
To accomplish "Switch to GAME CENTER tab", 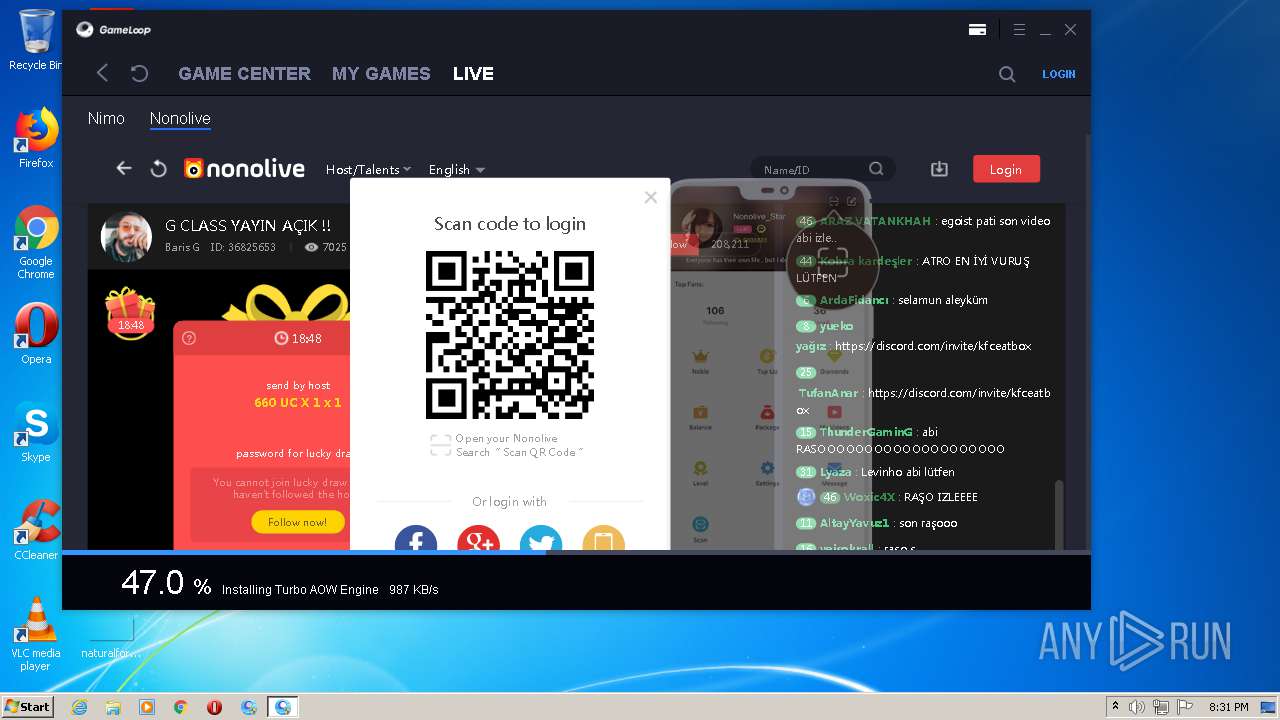I will 244,74.
